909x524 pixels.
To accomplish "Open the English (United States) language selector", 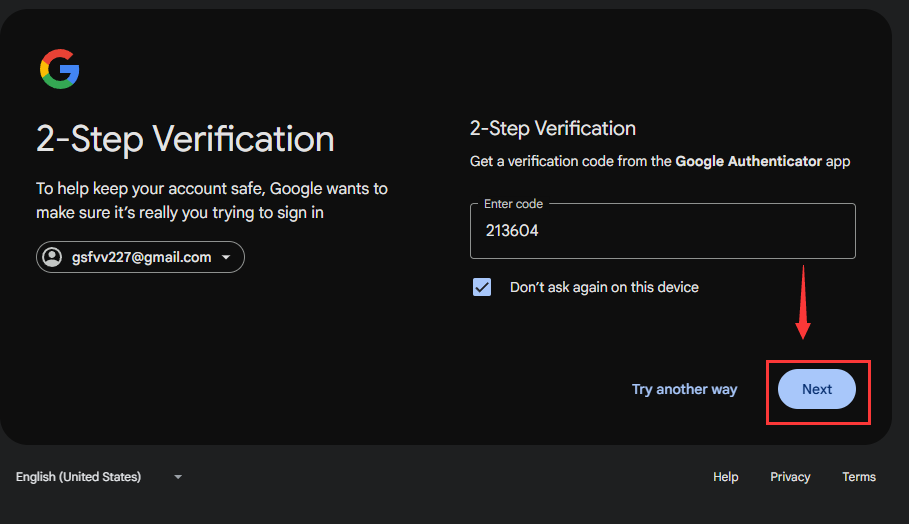I will pyautogui.click(x=78, y=477).
